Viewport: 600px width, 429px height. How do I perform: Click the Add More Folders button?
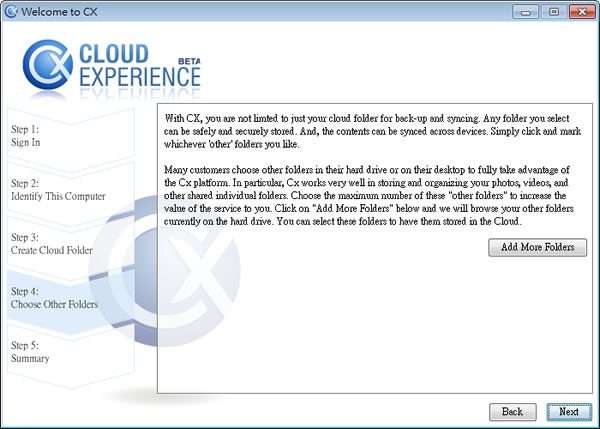point(537,248)
